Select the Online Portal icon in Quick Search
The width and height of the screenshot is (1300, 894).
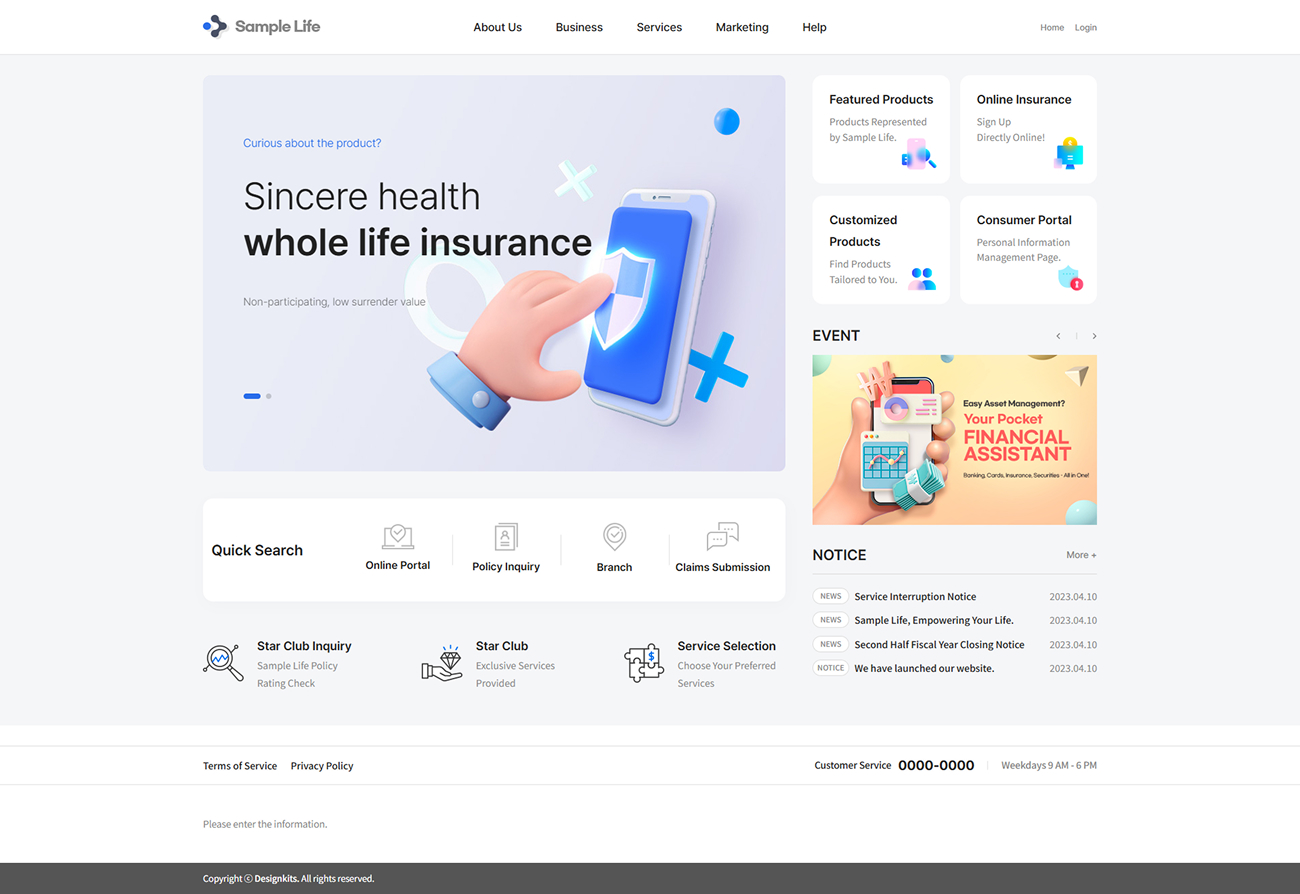pos(397,537)
